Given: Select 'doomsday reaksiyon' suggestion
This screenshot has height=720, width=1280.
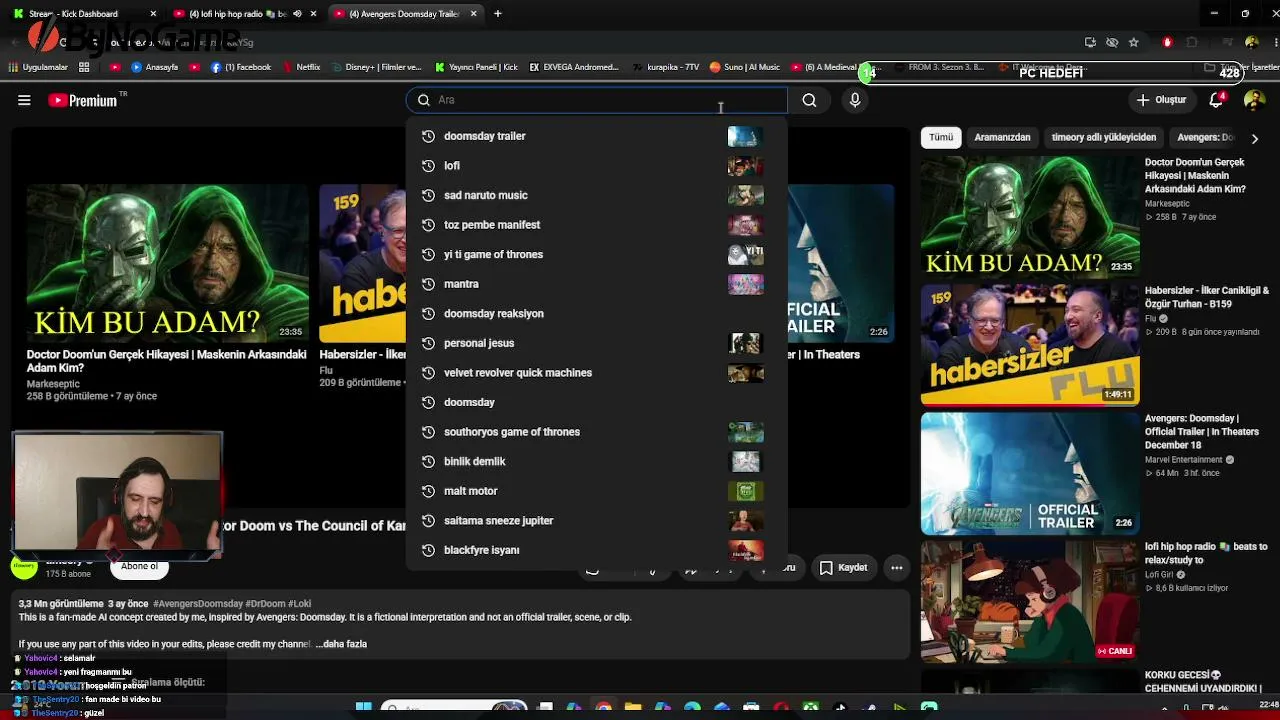Looking at the screenshot, I should point(596,313).
